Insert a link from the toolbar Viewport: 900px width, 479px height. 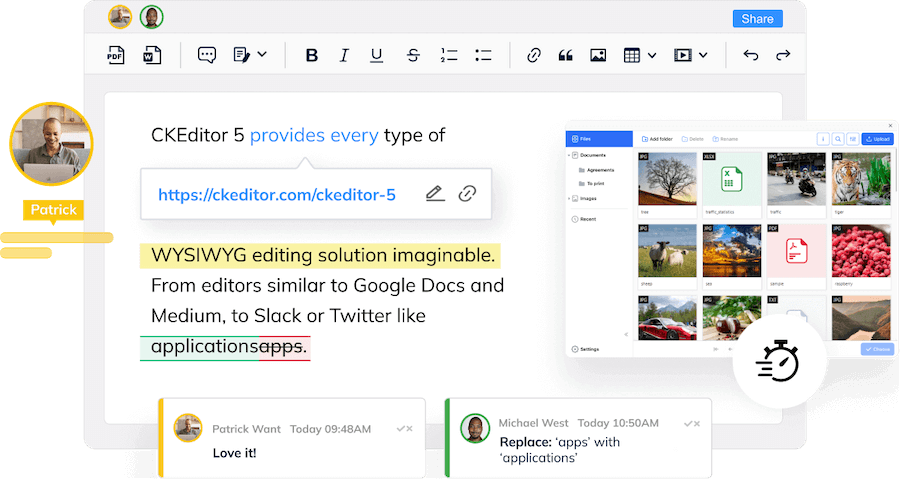pos(534,55)
